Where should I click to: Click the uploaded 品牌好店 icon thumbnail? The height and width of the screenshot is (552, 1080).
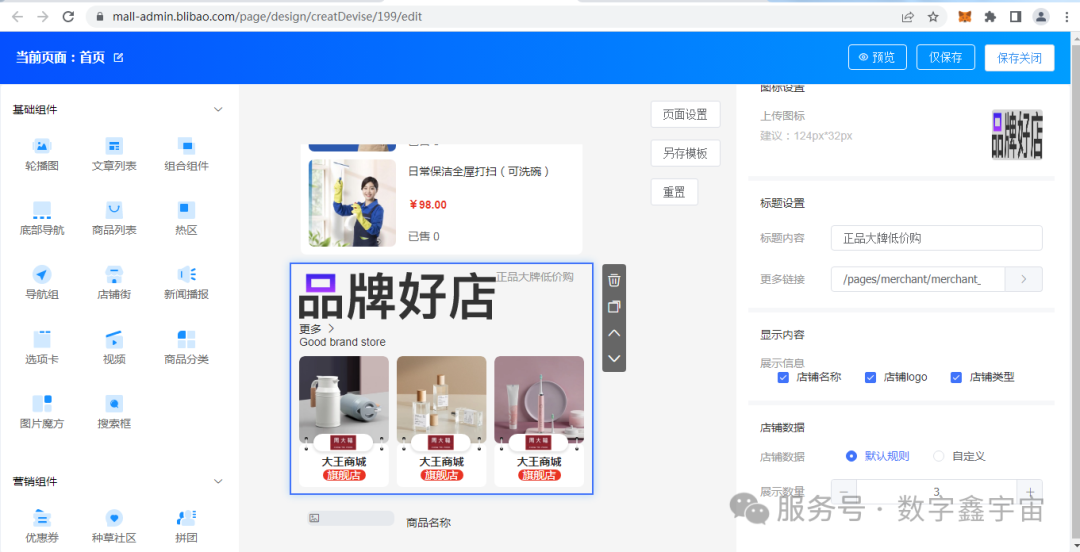[1017, 134]
